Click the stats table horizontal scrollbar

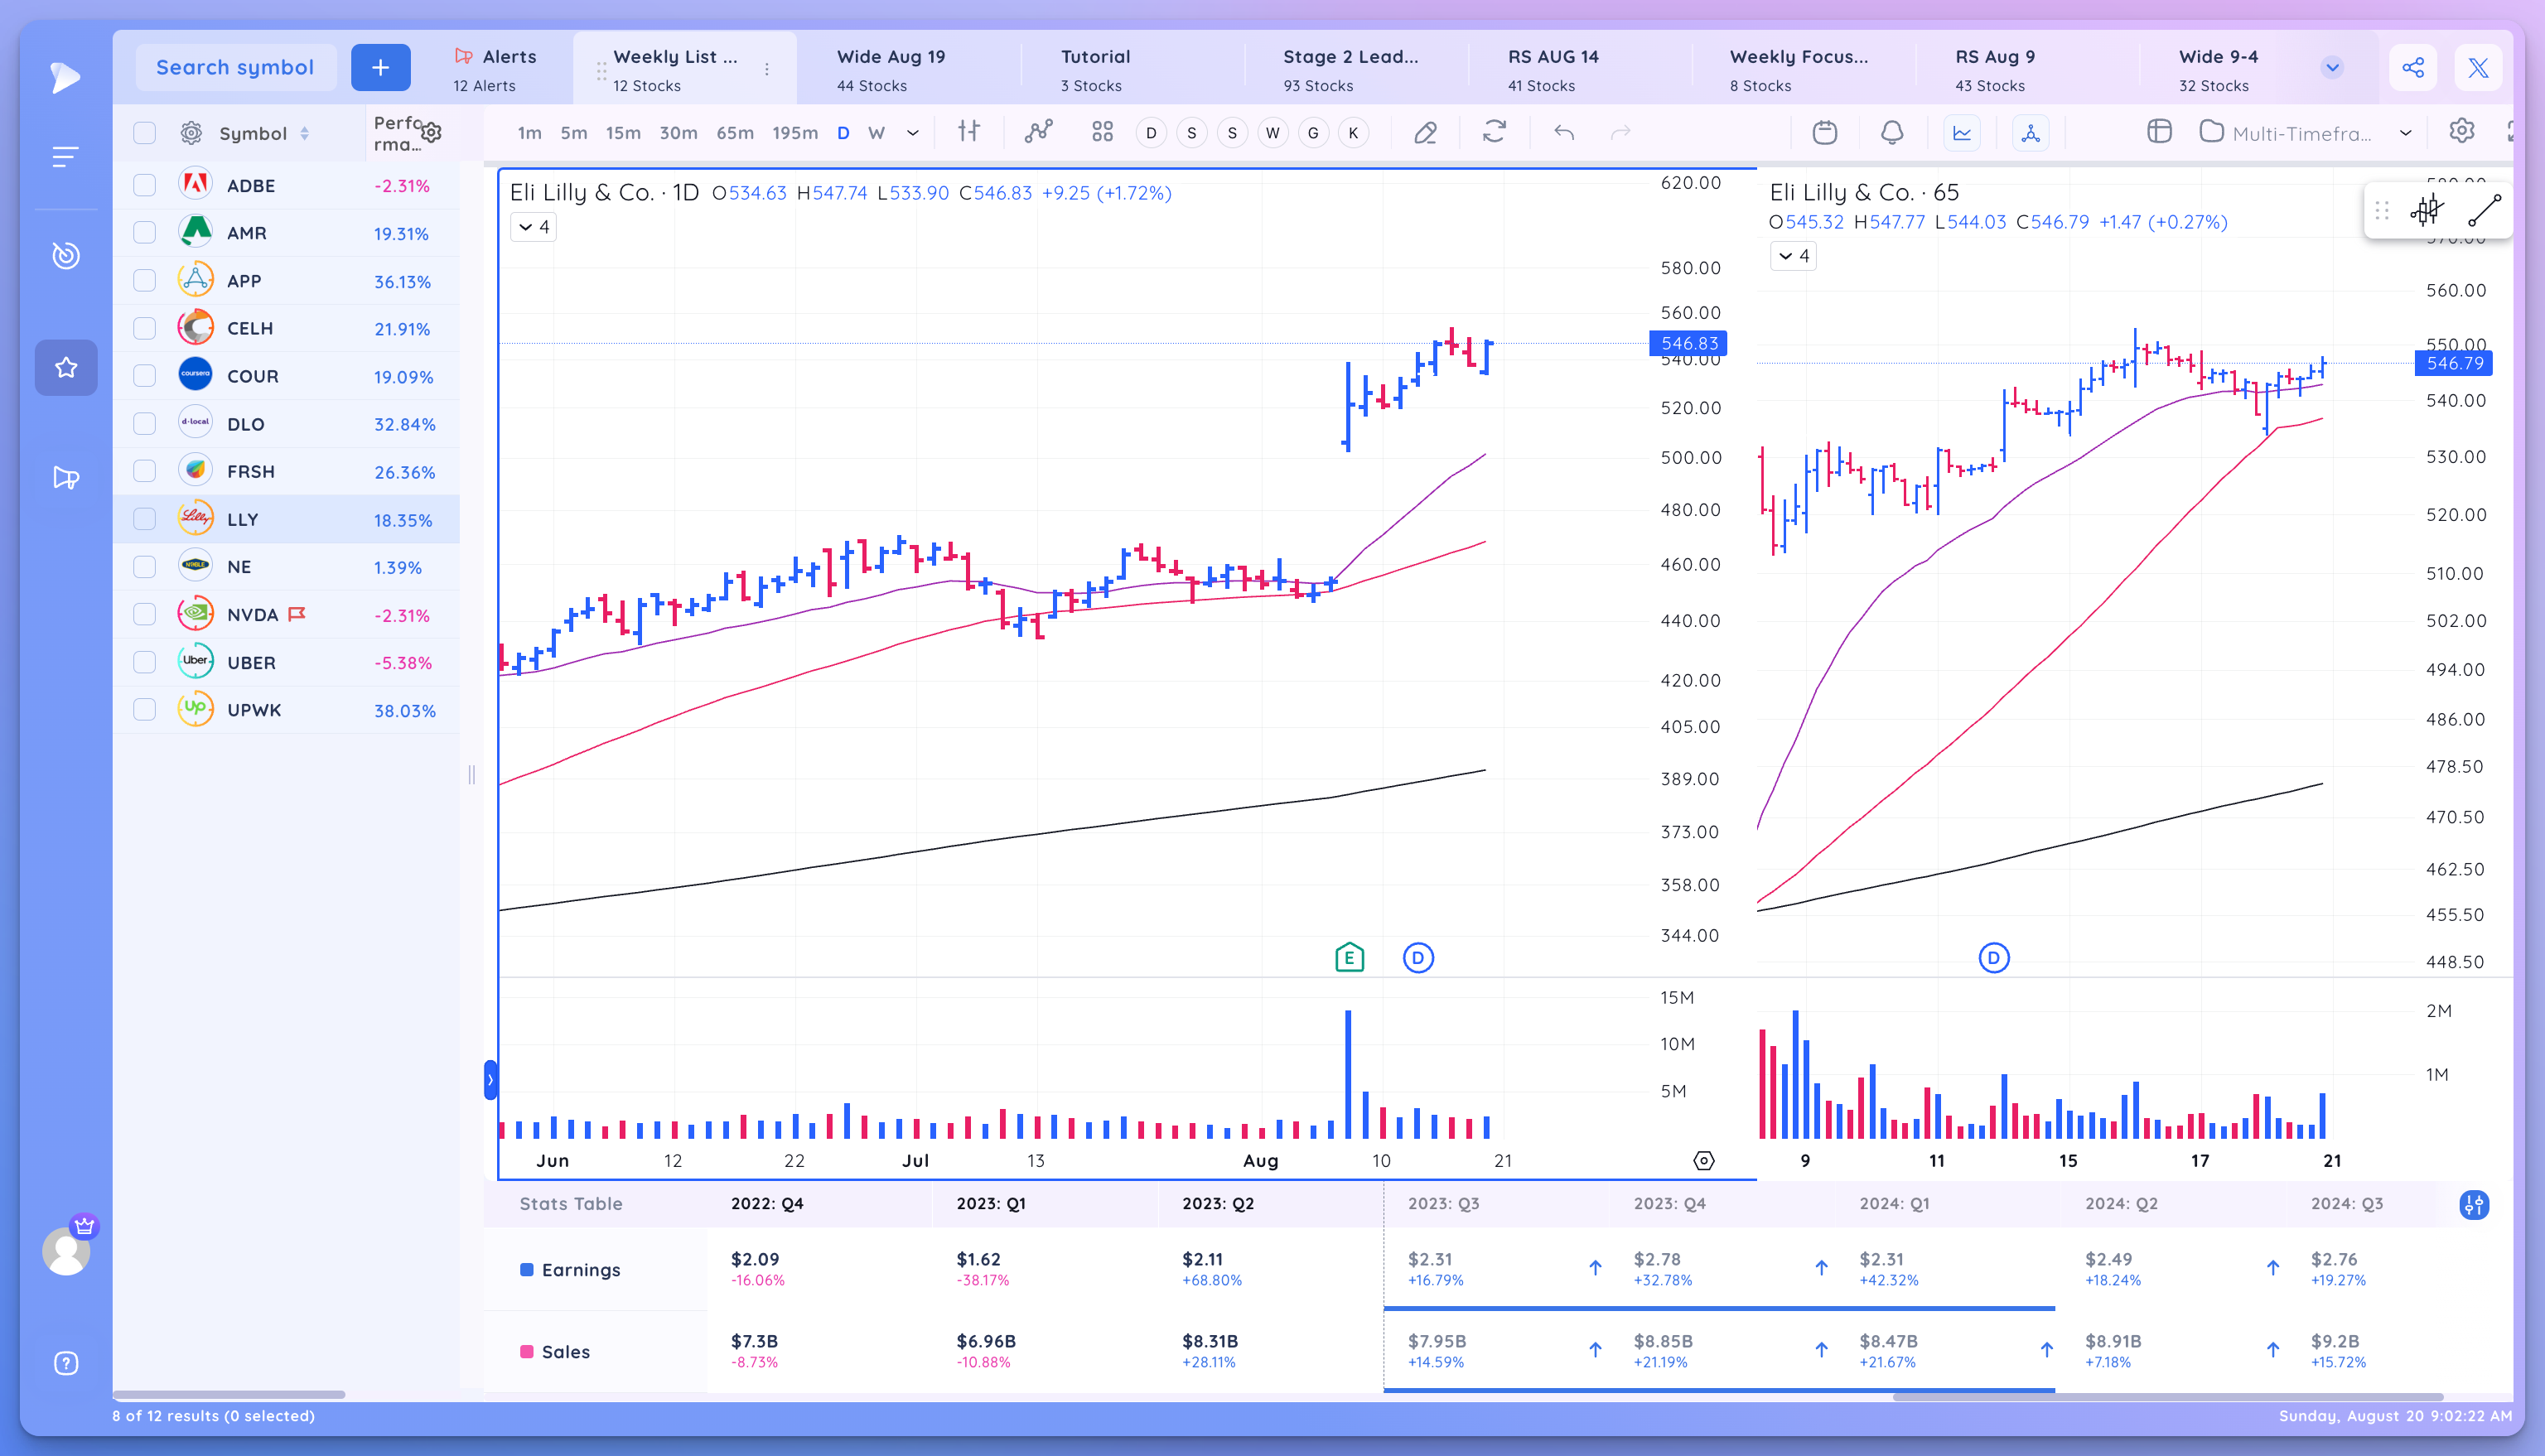2168,1396
